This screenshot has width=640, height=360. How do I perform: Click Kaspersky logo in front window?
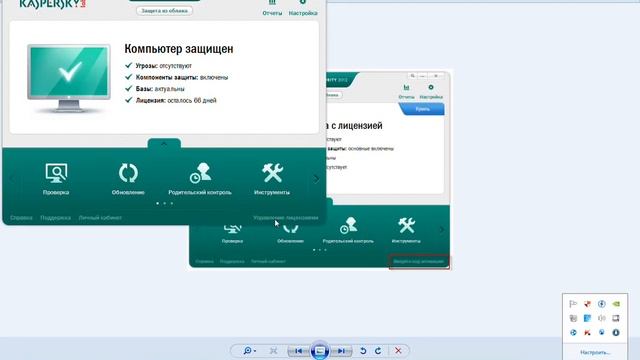click(53, 4)
